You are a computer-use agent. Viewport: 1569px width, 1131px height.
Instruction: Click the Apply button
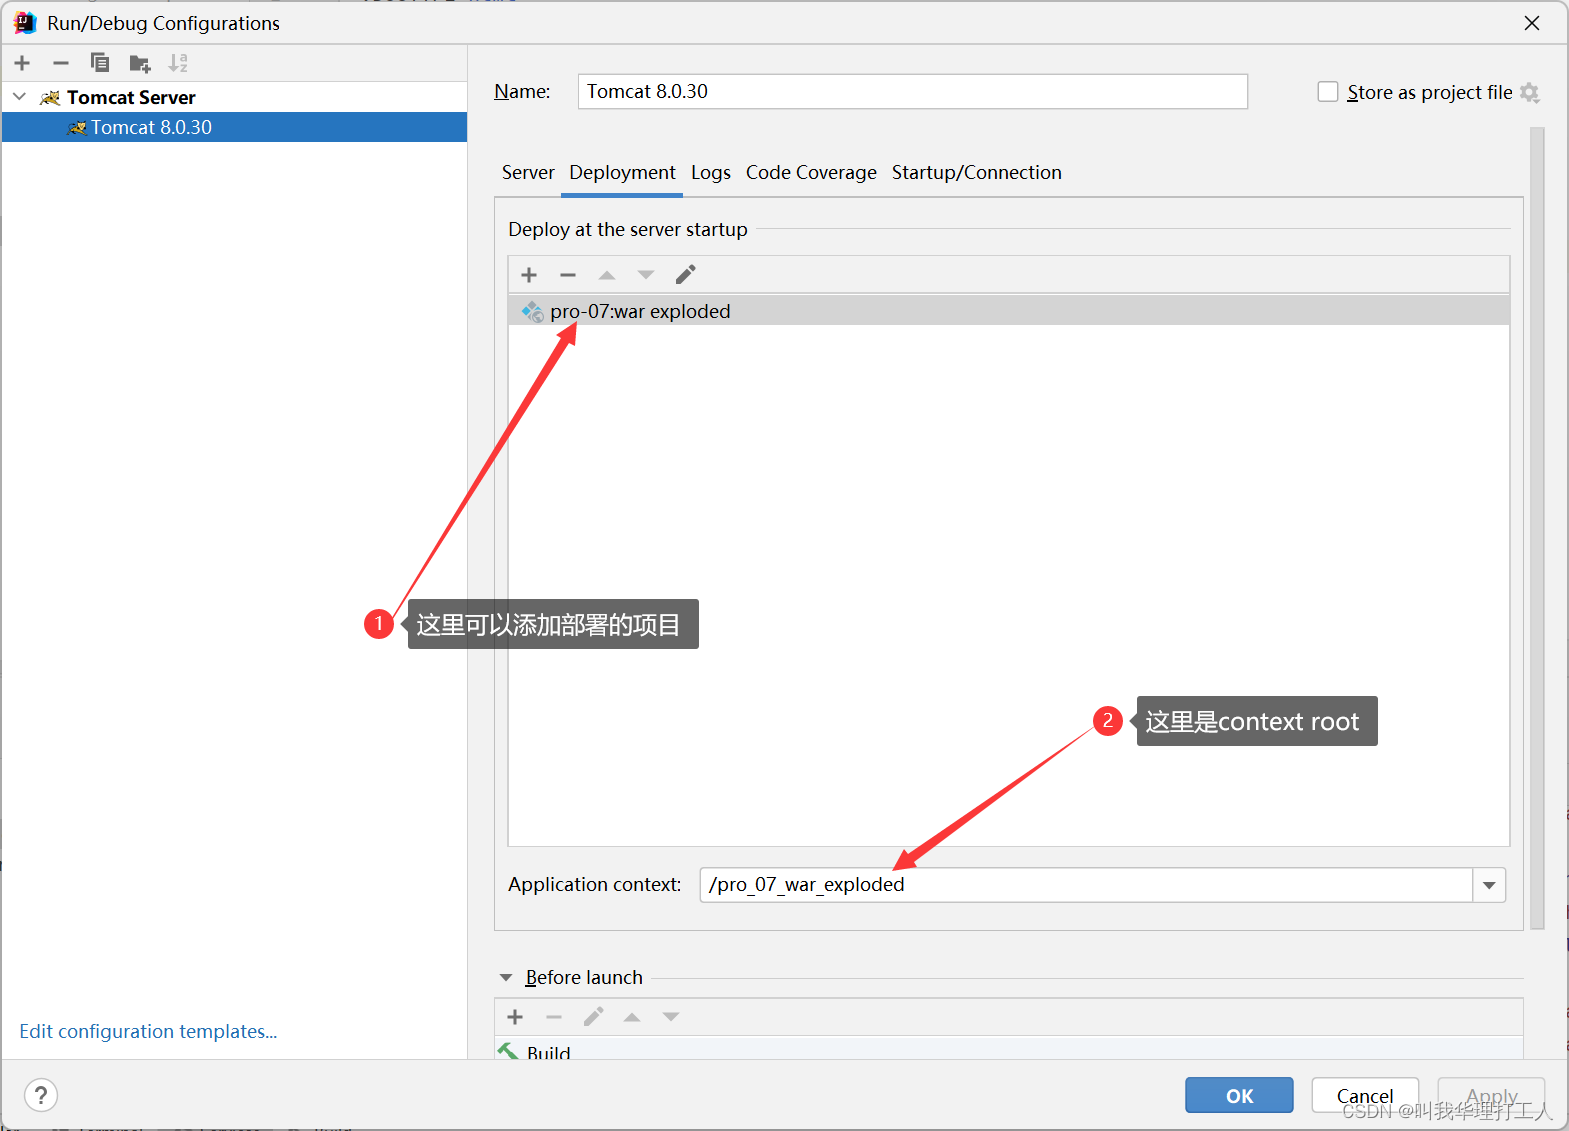pyautogui.click(x=1491, y=1095)
